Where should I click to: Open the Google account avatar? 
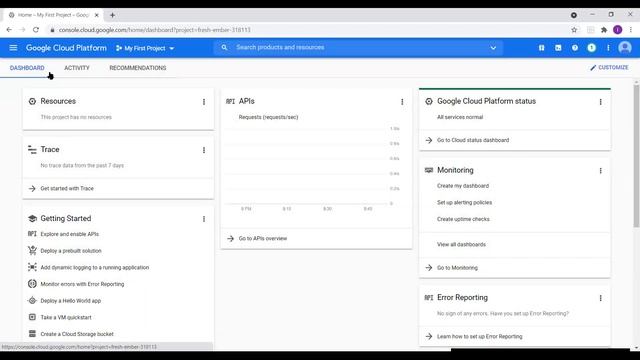pyautogui.click(x=624, y=48)
